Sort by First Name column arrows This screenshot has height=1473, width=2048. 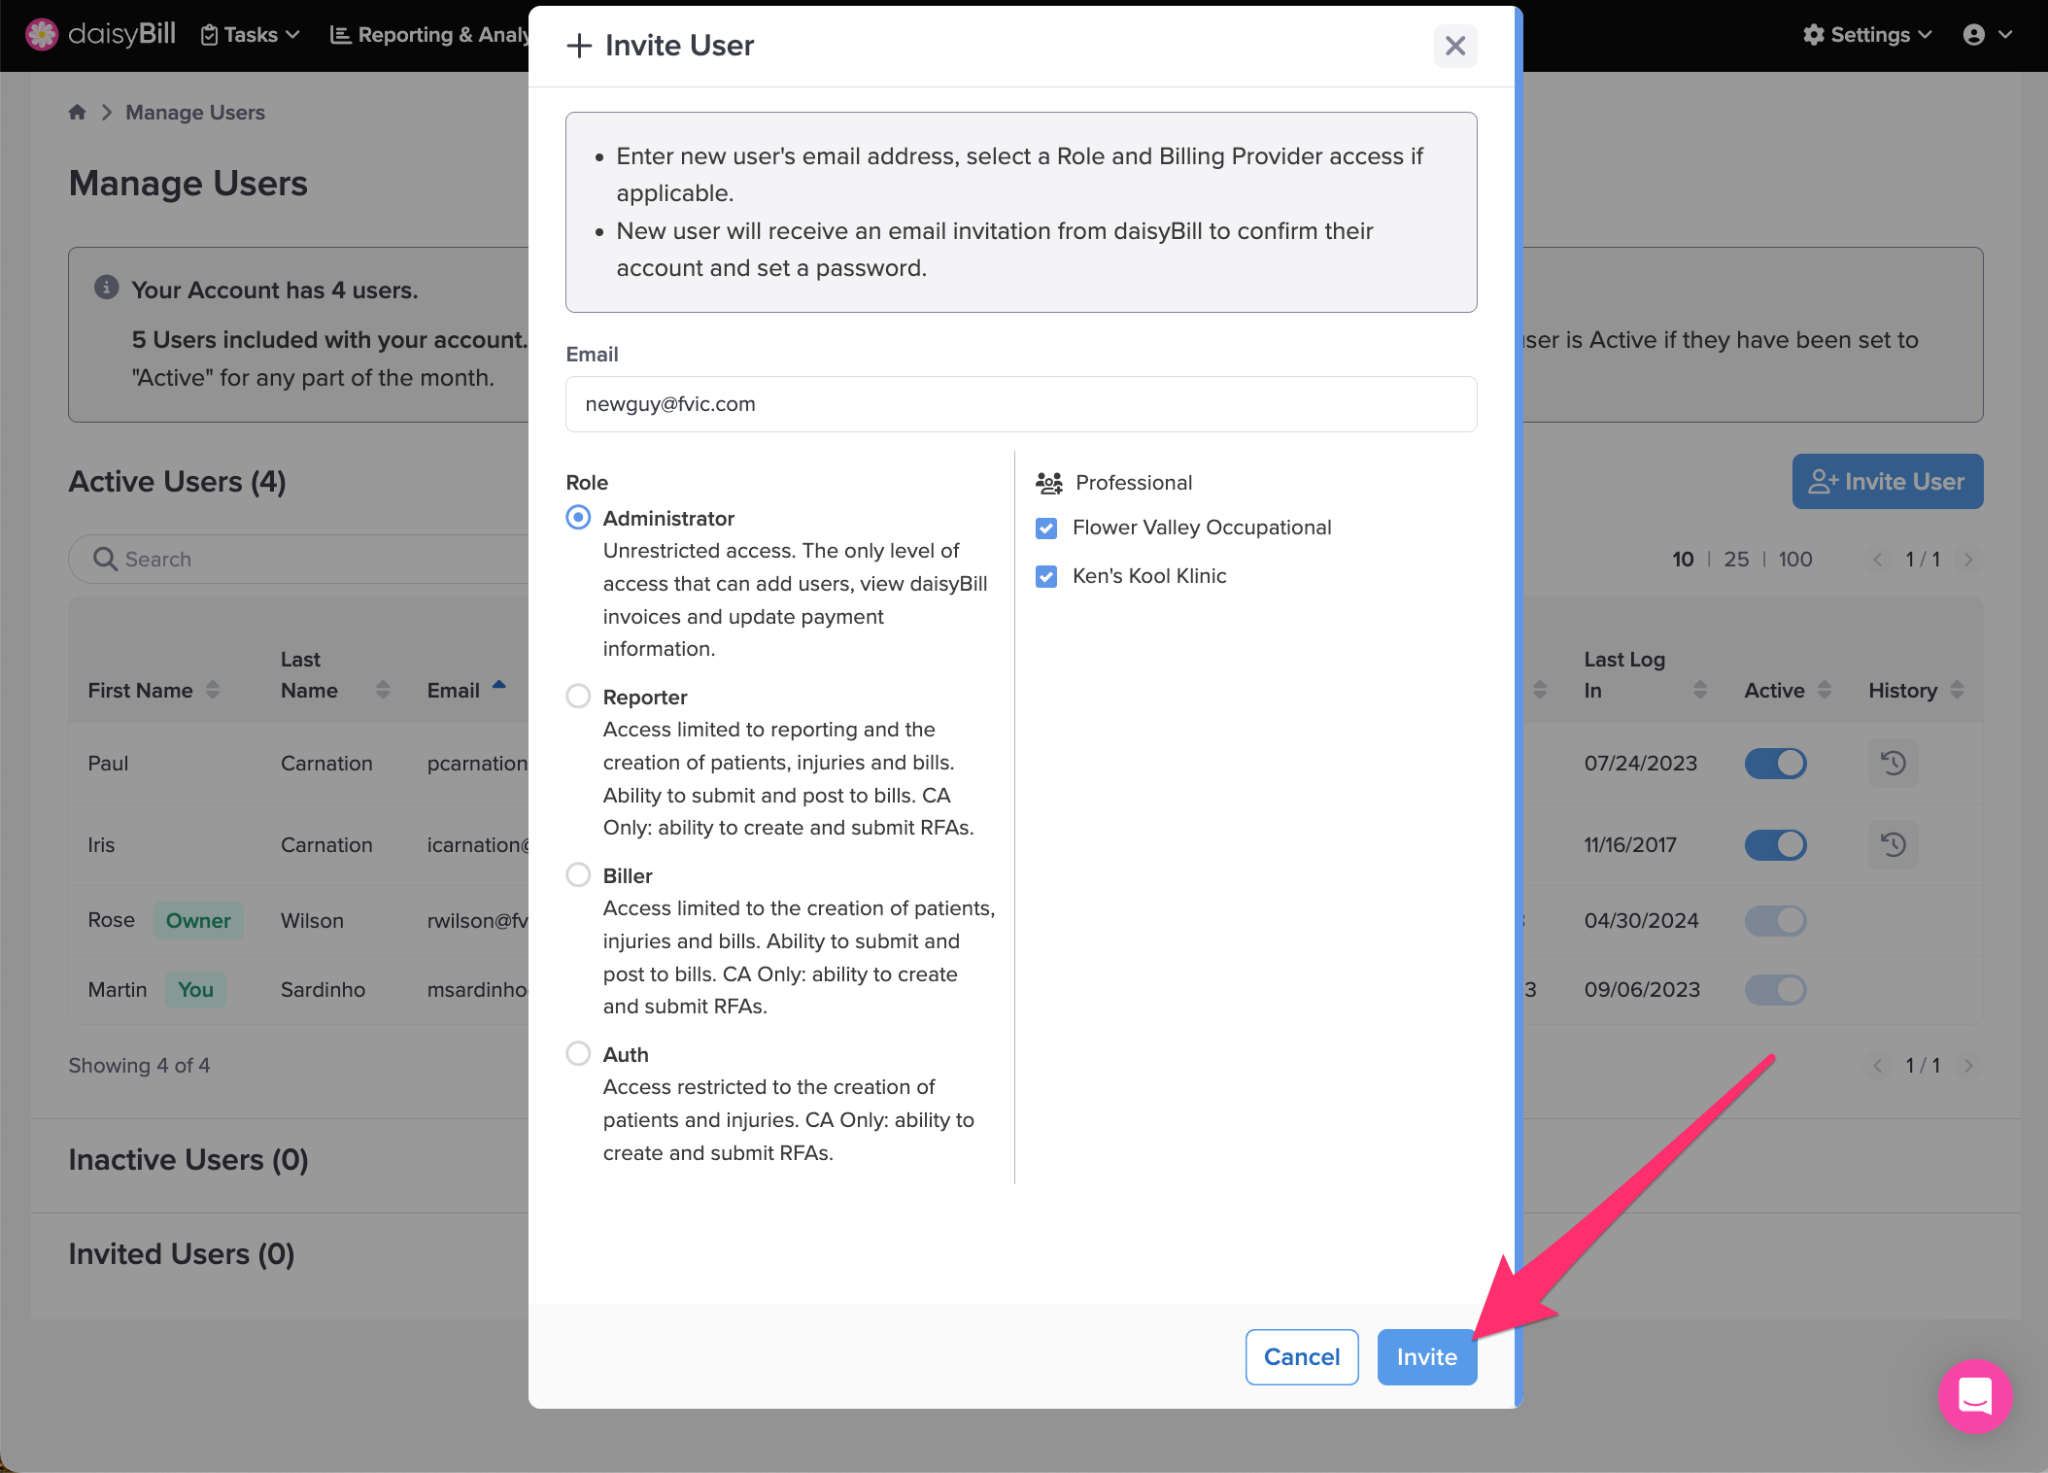pos(212,690)
